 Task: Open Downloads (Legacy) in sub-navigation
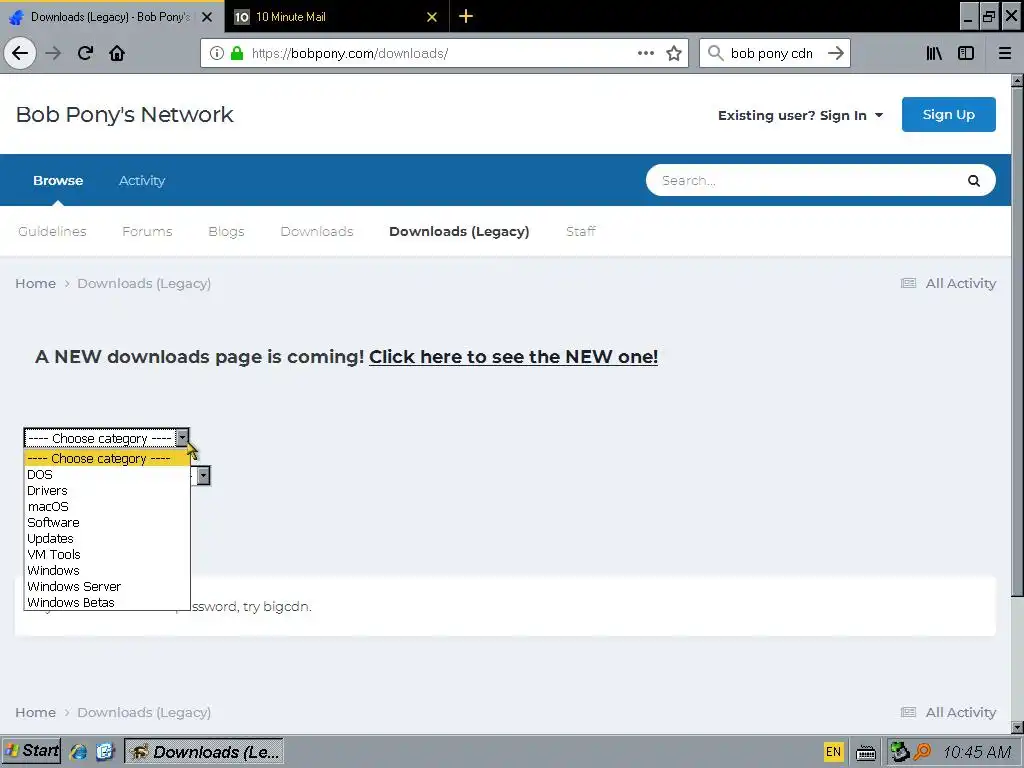point(459,231)
